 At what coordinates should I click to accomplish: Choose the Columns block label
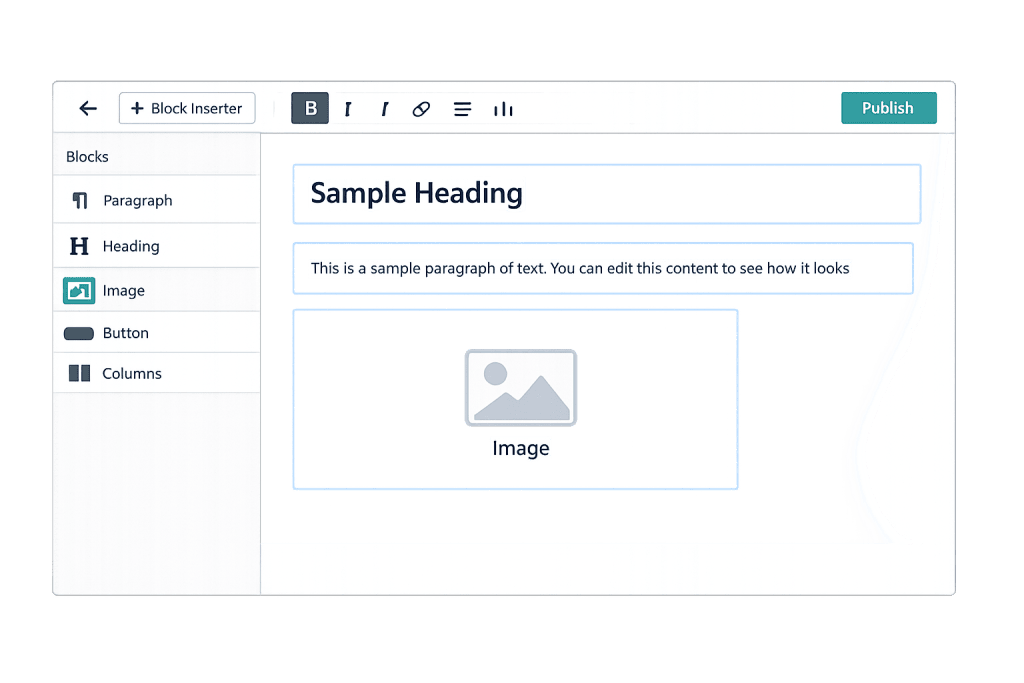(132, 373)
